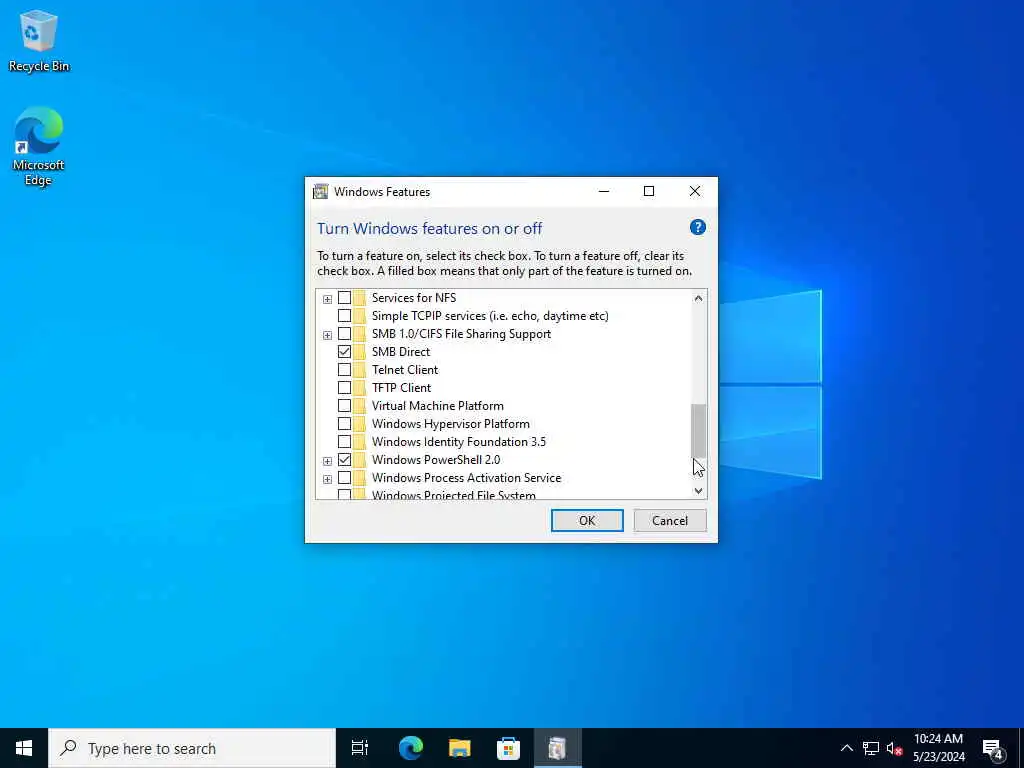
Task: Open the Start menu
Action: [24, 748]
